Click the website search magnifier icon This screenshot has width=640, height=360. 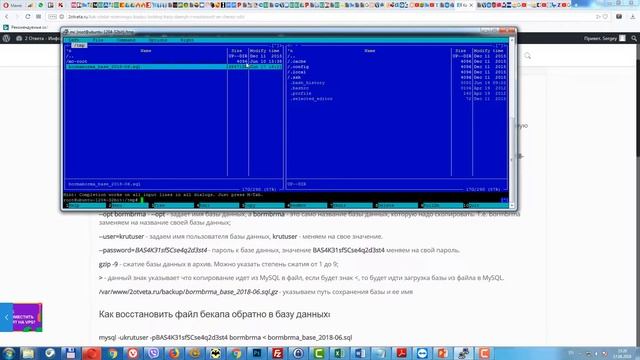(x=527, y=56)
